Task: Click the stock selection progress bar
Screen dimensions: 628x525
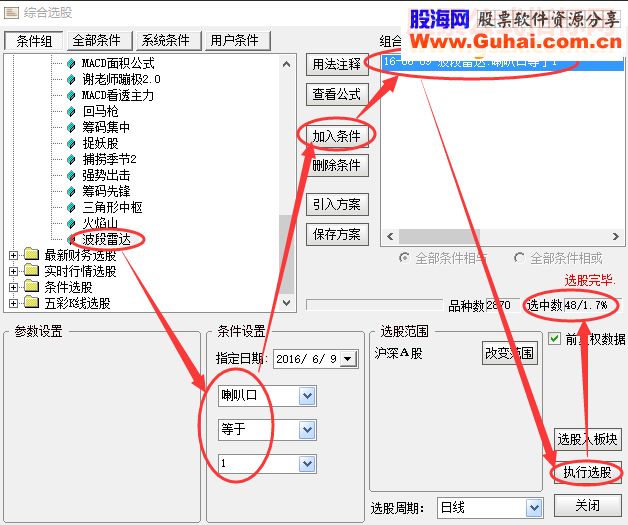Action: tap(374, 305)
